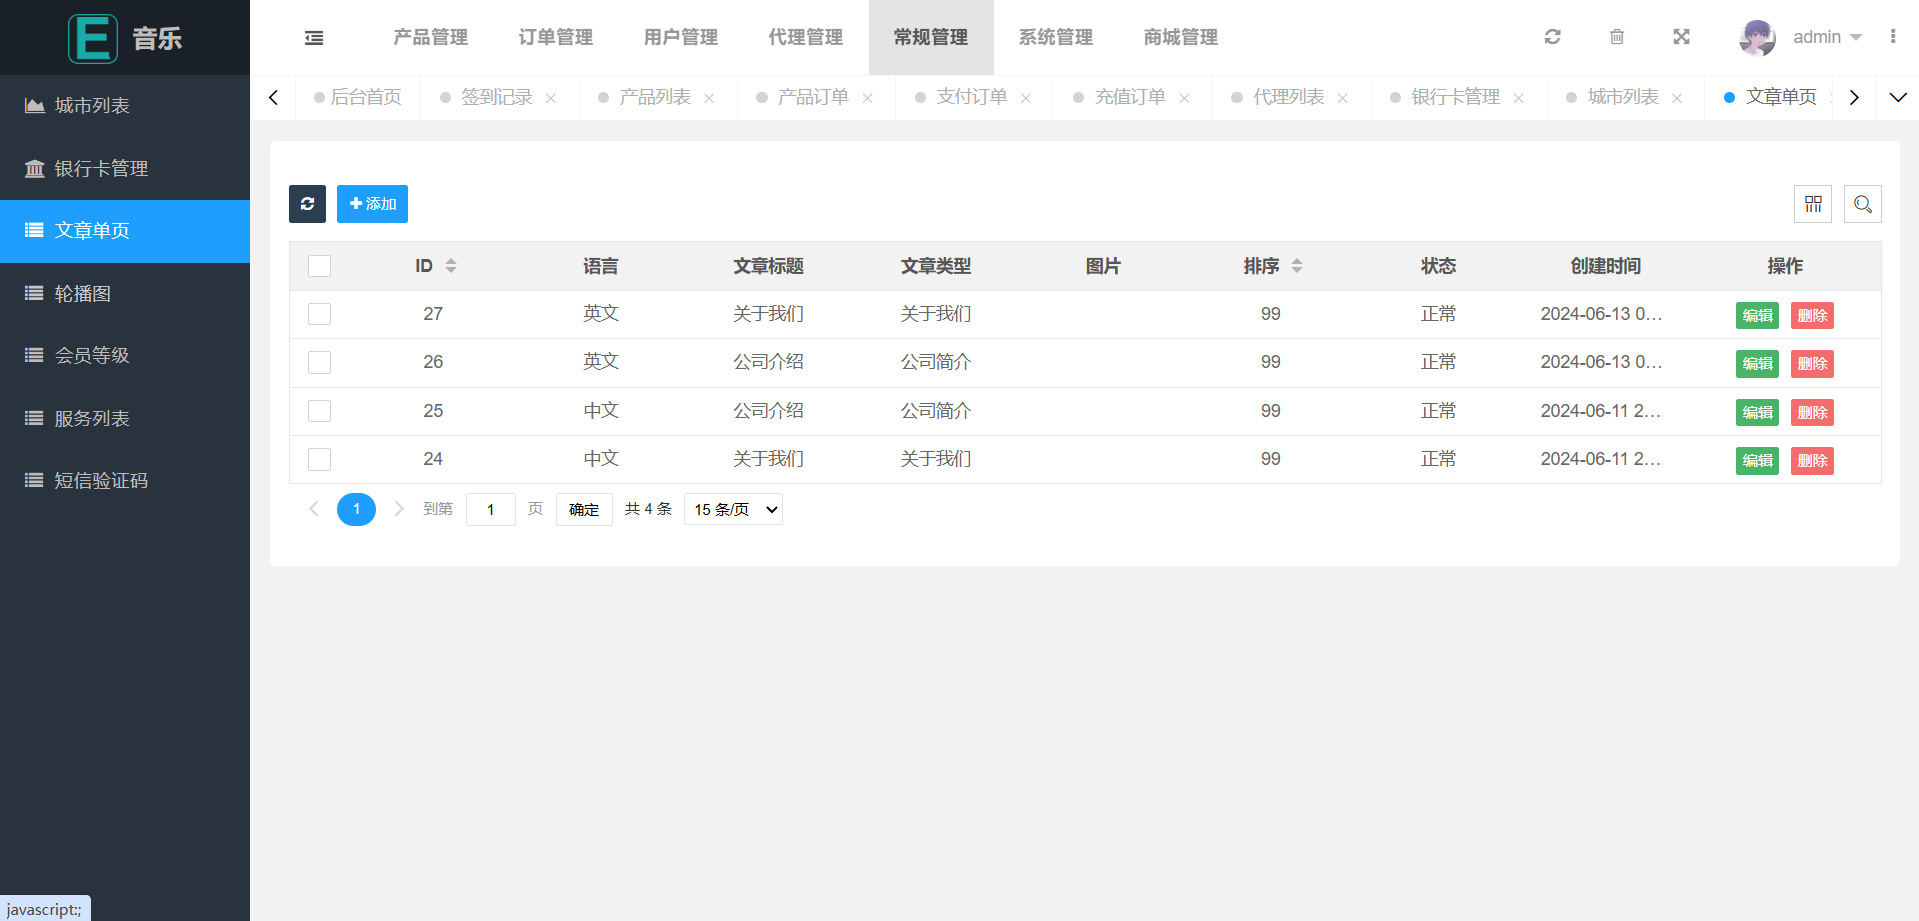The width and height of the screenshot is (1919, 921).
Task: Open the 产品订单 tab
Action: coord(812,97)
